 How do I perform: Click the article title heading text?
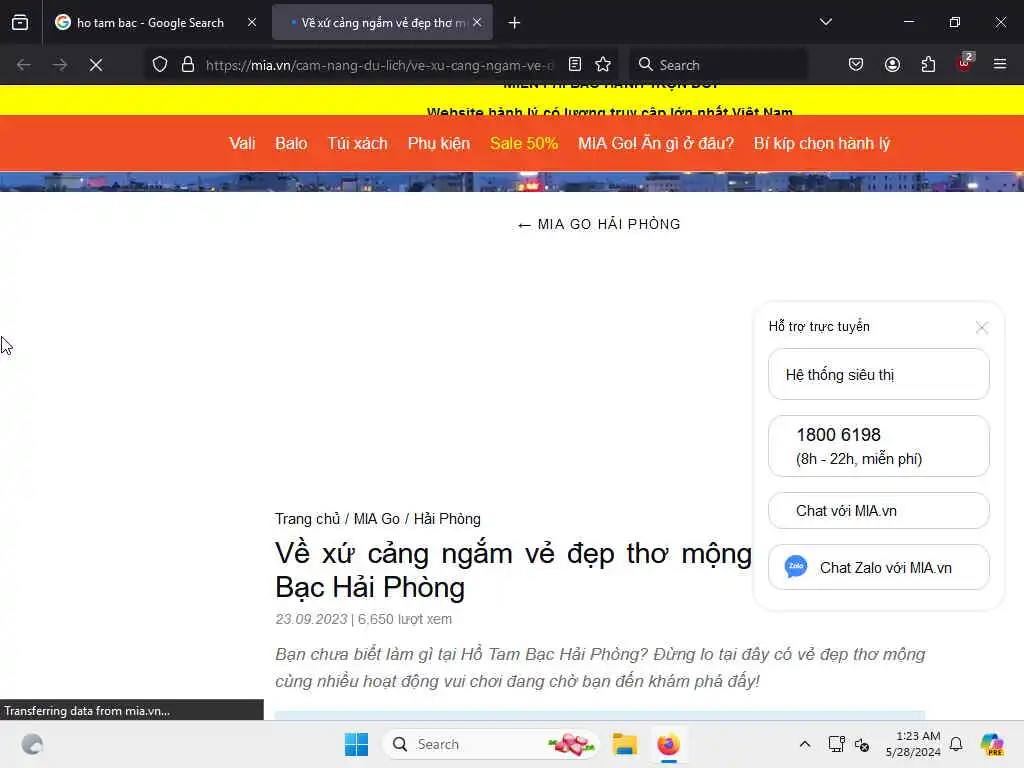[513, 570]
